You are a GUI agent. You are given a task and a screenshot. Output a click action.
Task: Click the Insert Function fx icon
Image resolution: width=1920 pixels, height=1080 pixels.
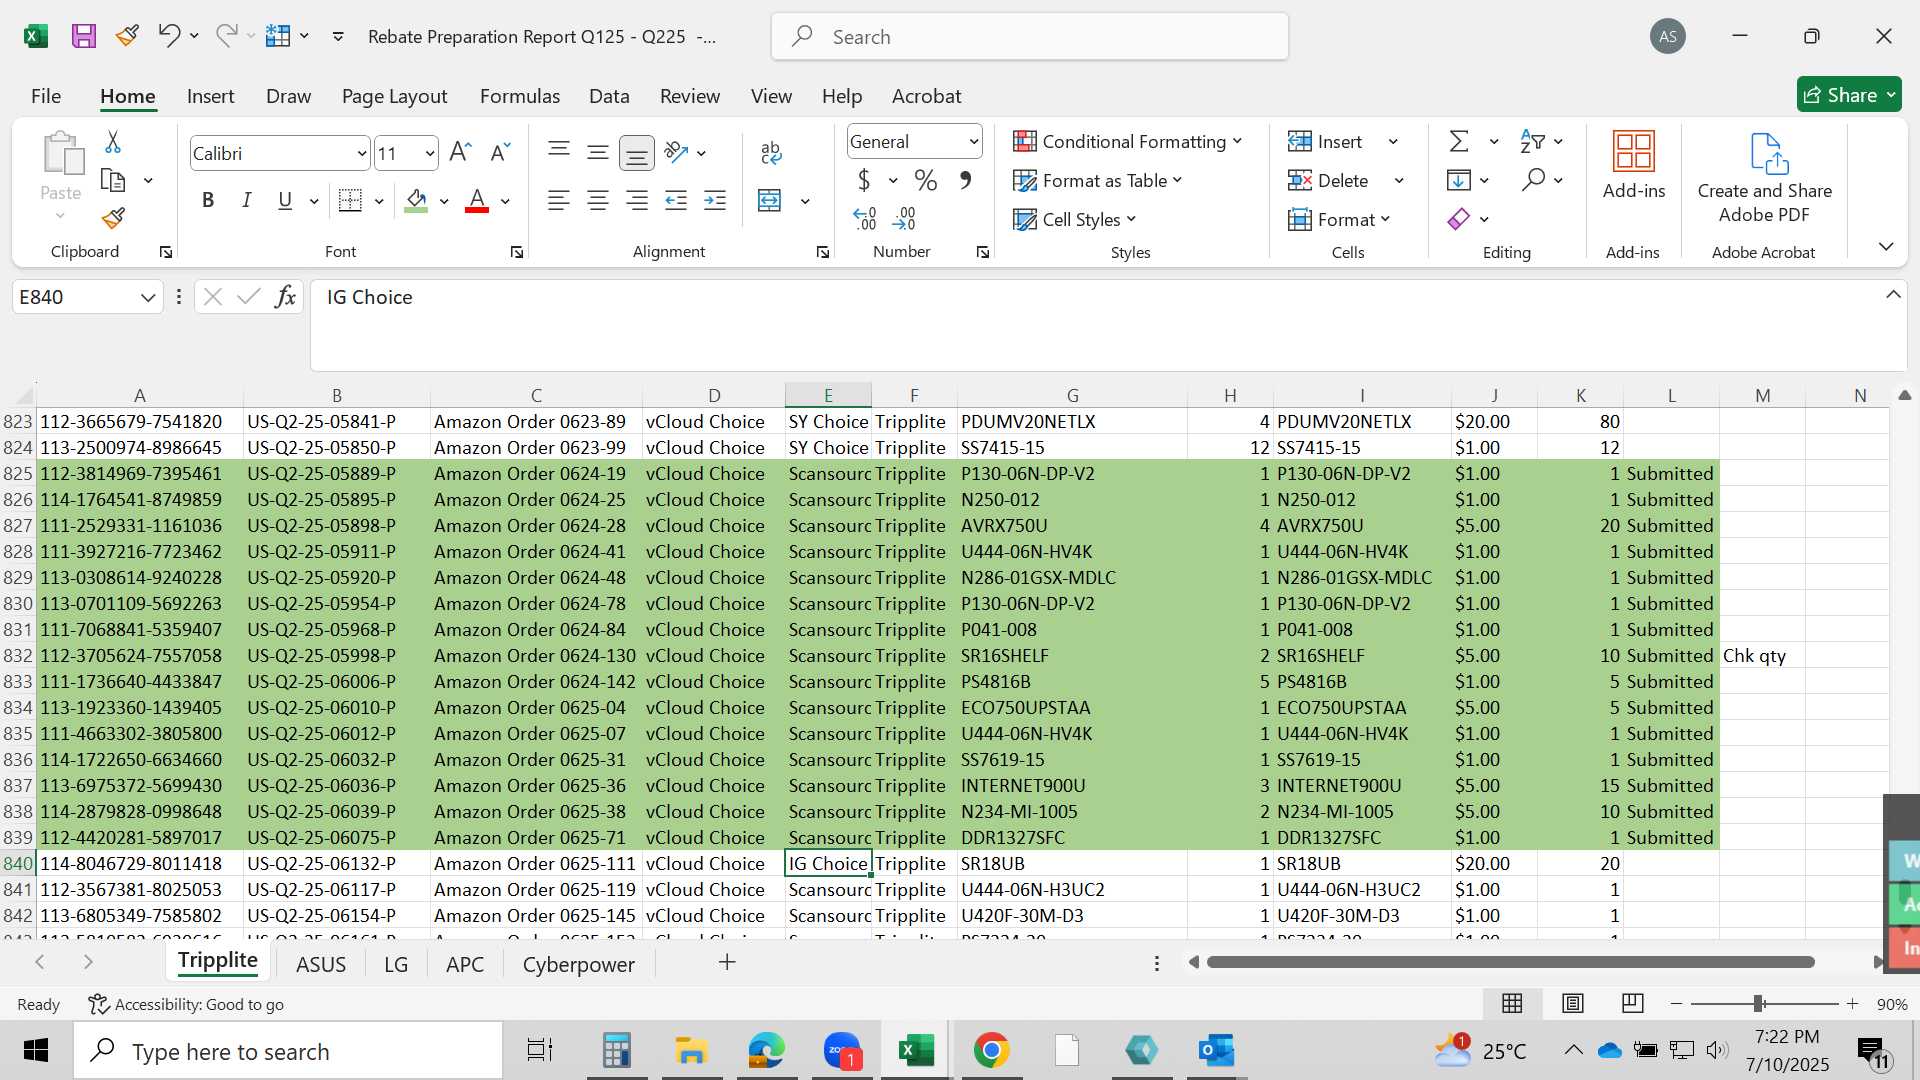pyautogui.click(x=285, y=297)
